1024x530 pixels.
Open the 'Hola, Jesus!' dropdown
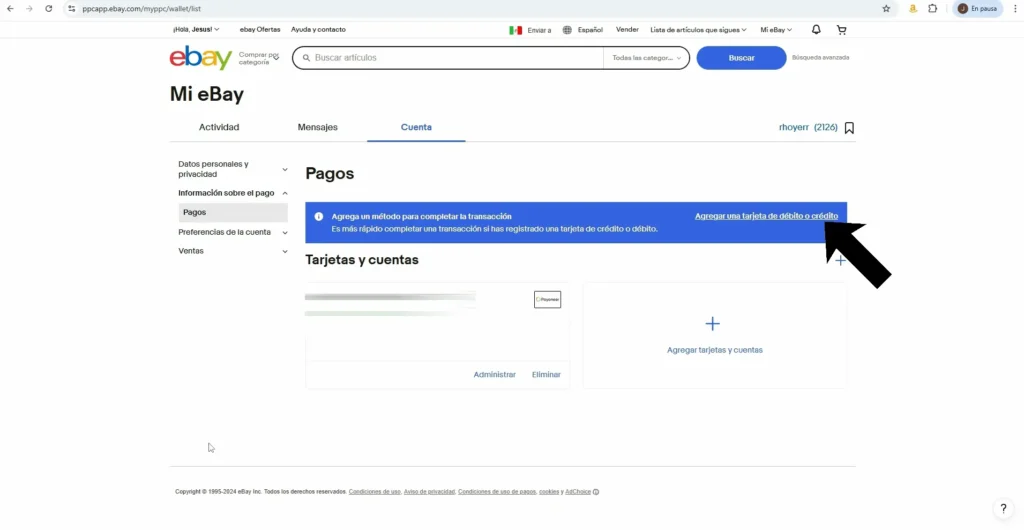click(x=196, y=29)
